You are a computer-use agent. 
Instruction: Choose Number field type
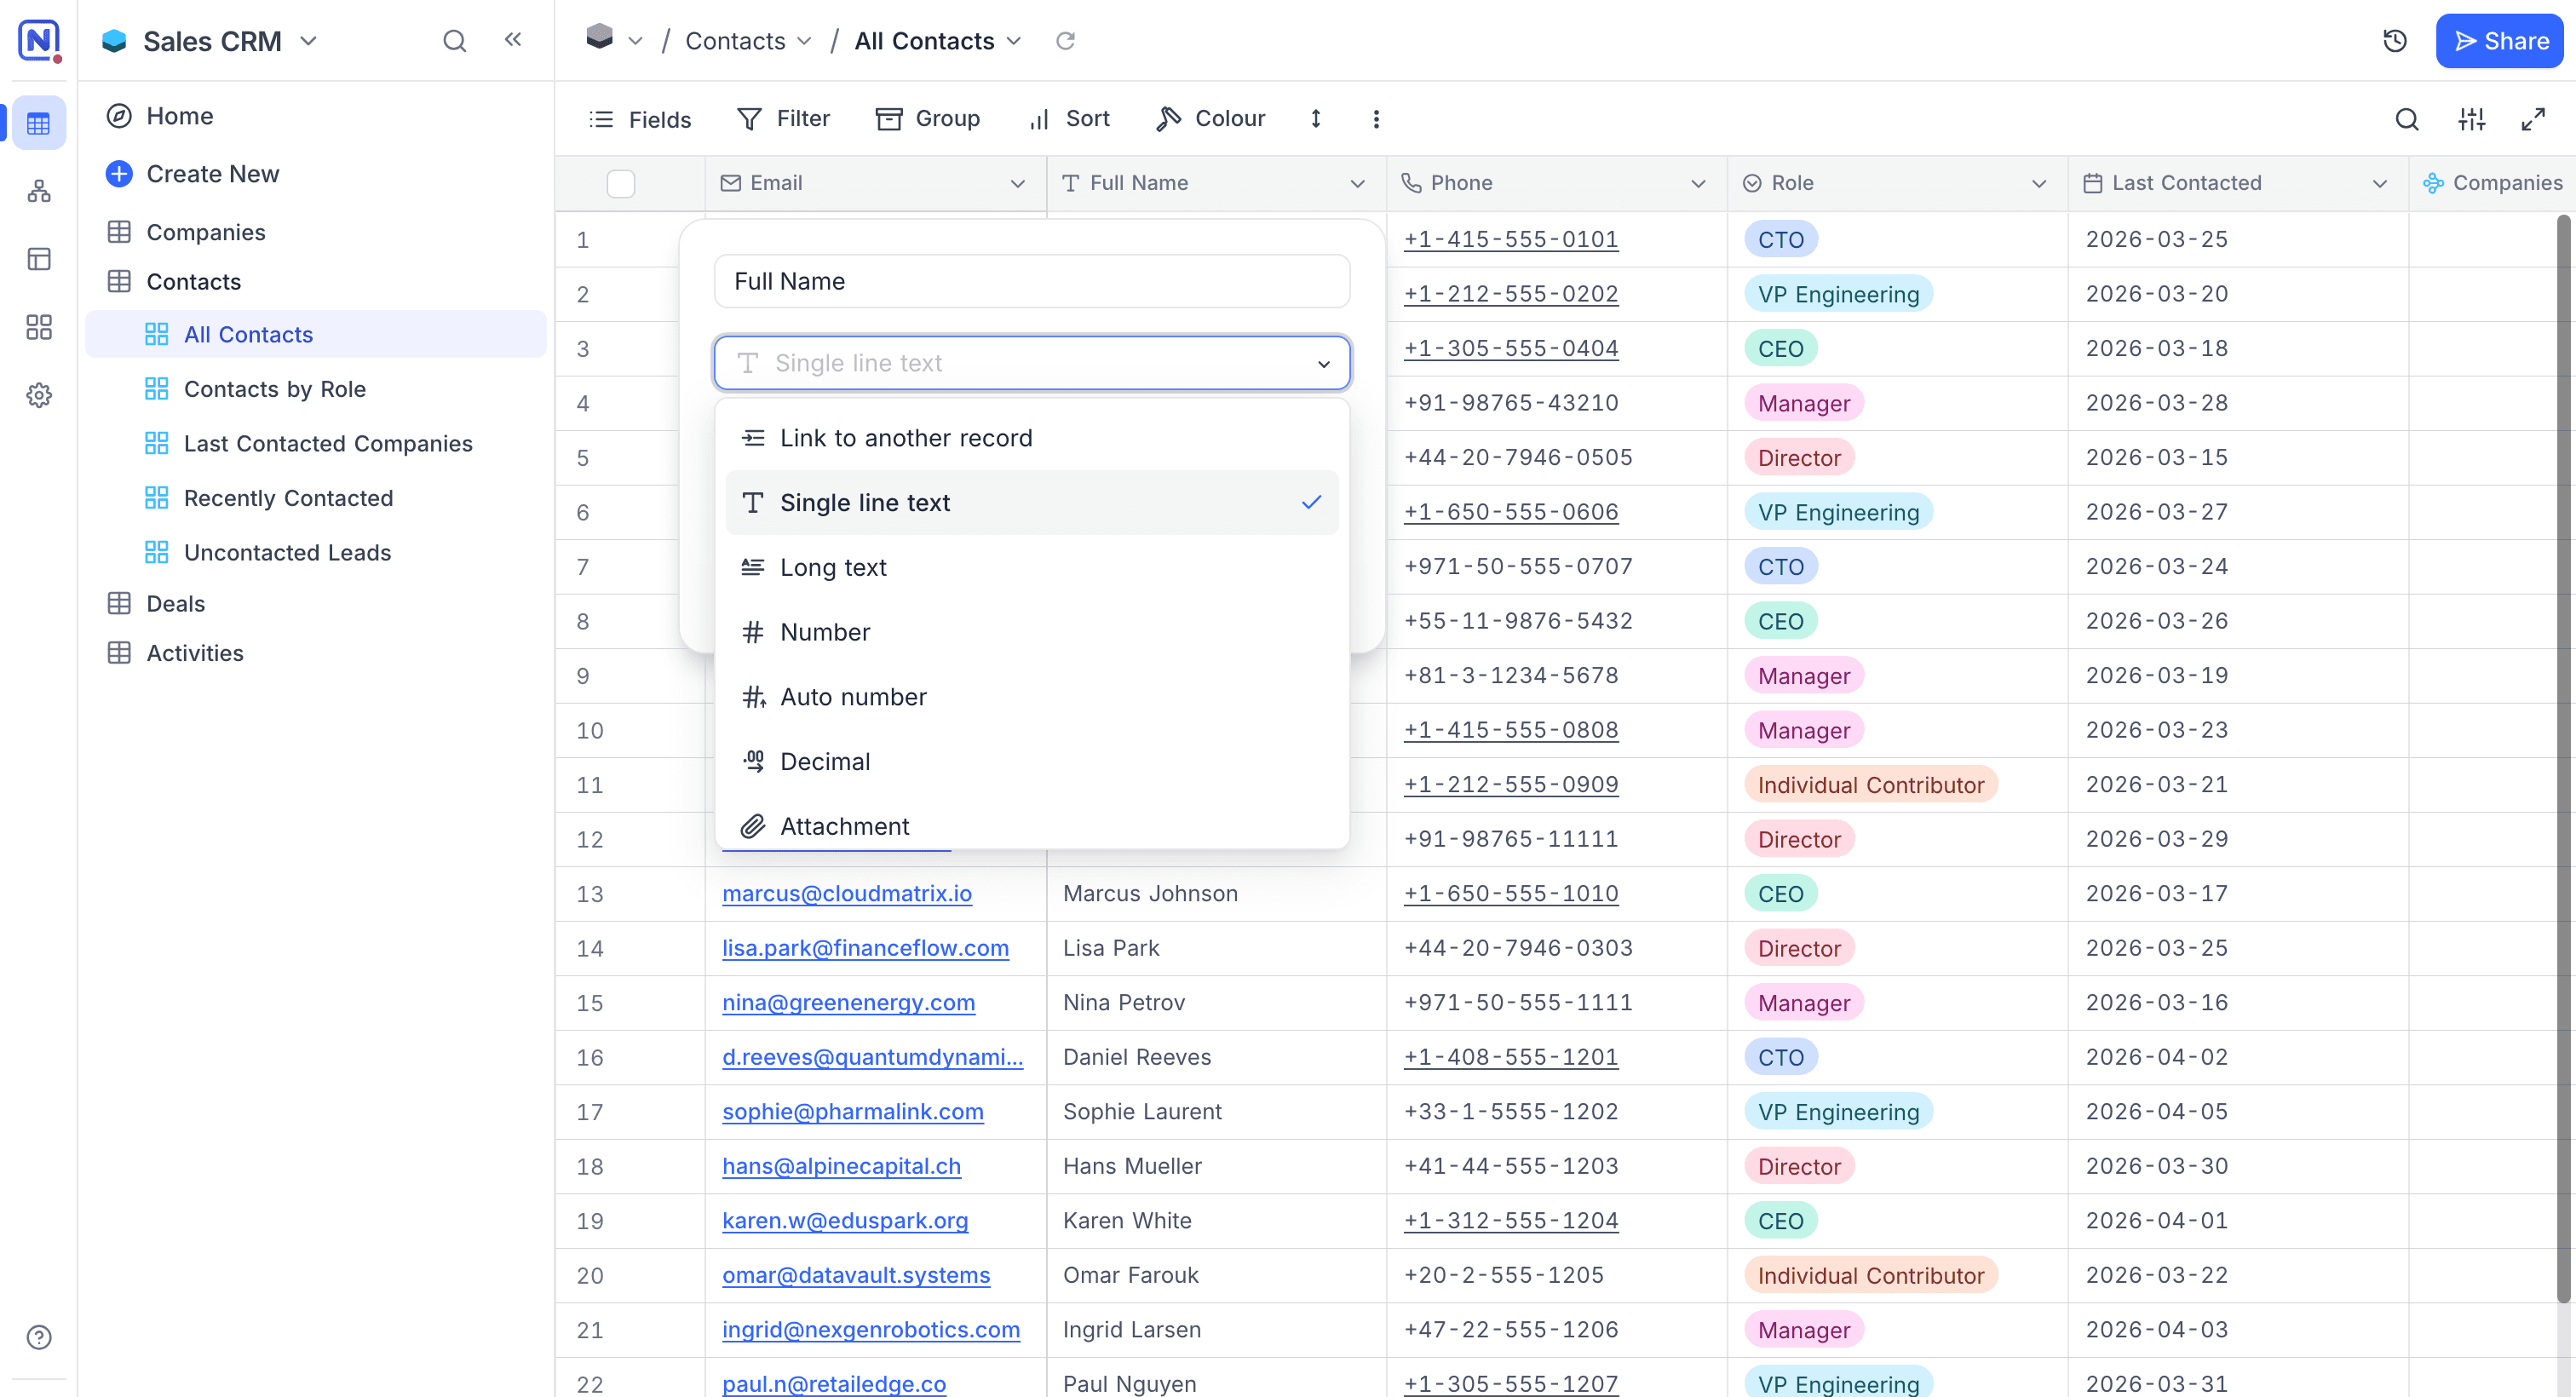[x=1032, y=632]
